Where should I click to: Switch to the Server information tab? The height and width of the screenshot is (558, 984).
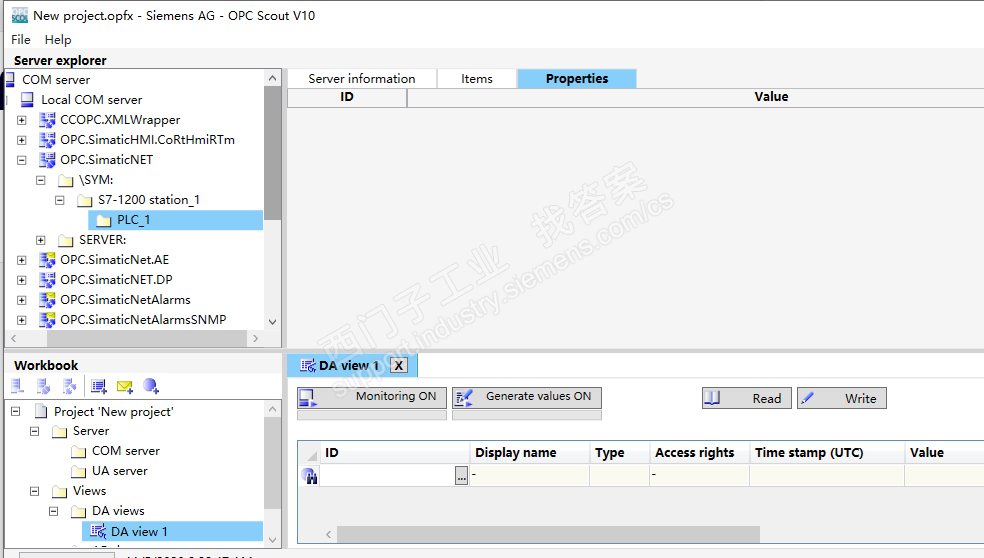(x=361, y=78)
